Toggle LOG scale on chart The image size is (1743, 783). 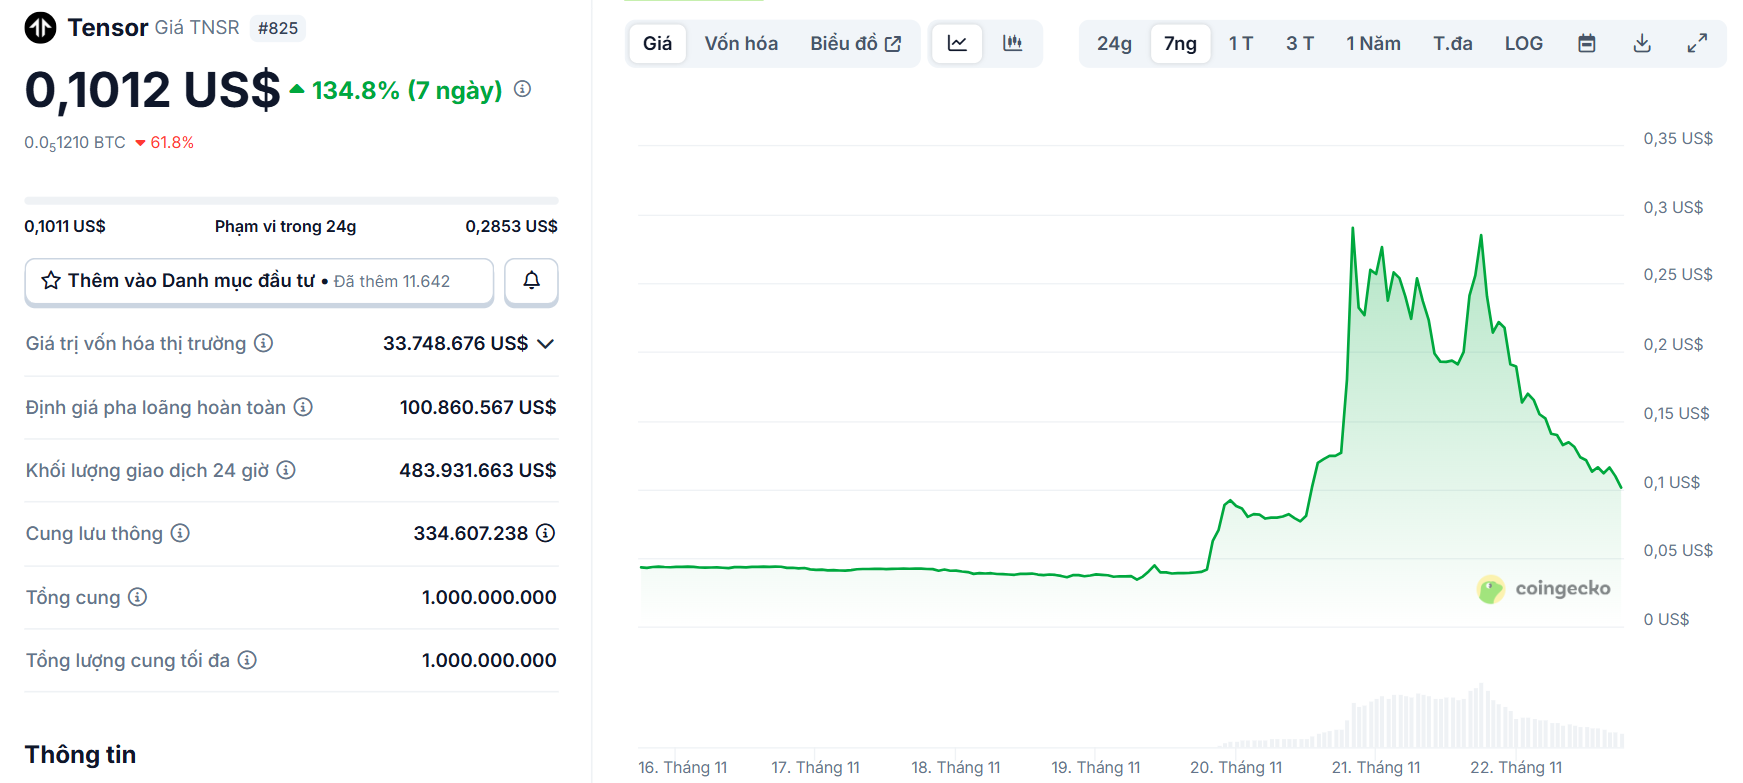(x=1524, y=43)
